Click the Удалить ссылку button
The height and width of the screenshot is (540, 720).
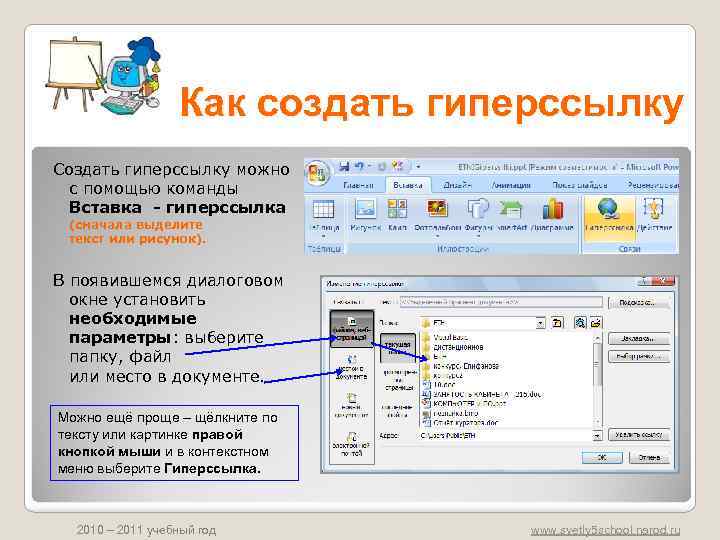coord(639,434)
